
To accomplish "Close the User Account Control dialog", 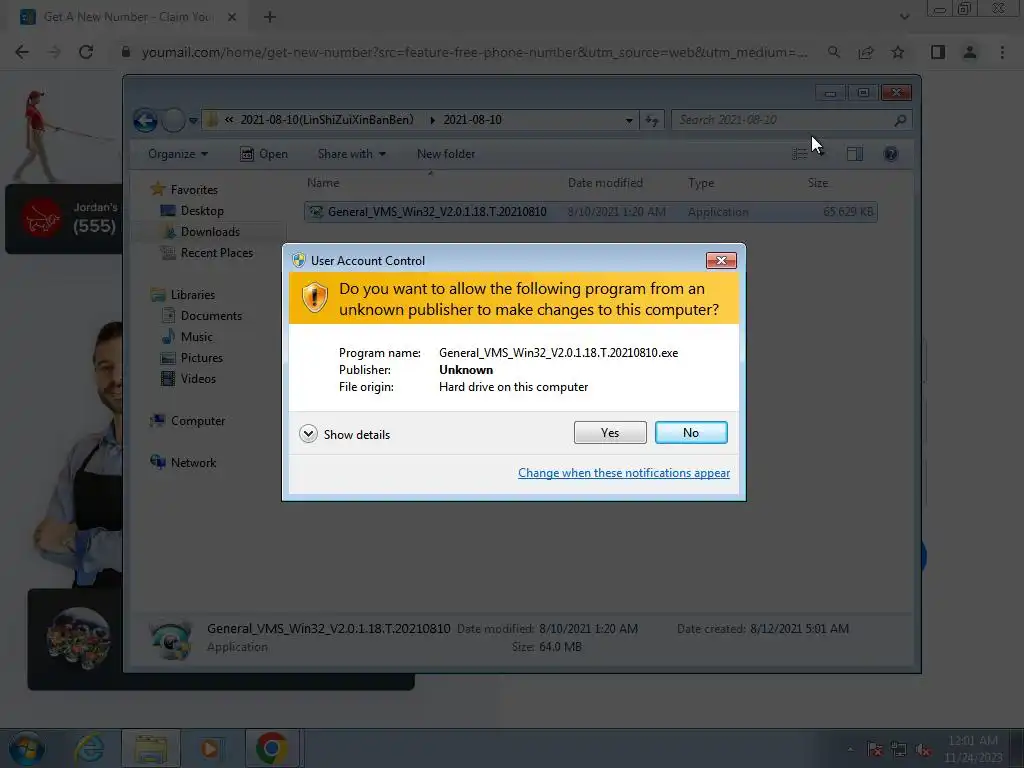I will pyautogui.click(x=721, y=261).
